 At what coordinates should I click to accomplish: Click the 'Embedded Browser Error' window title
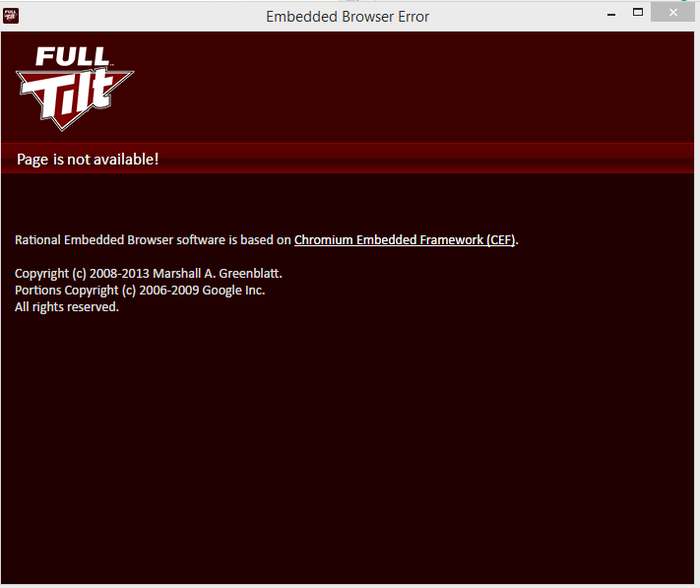point(347,17)
